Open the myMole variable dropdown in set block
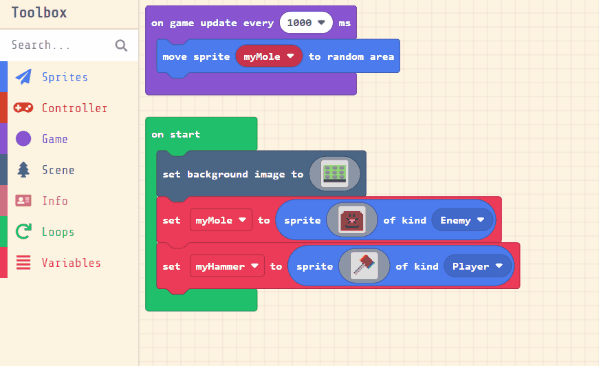 point(221,220)
